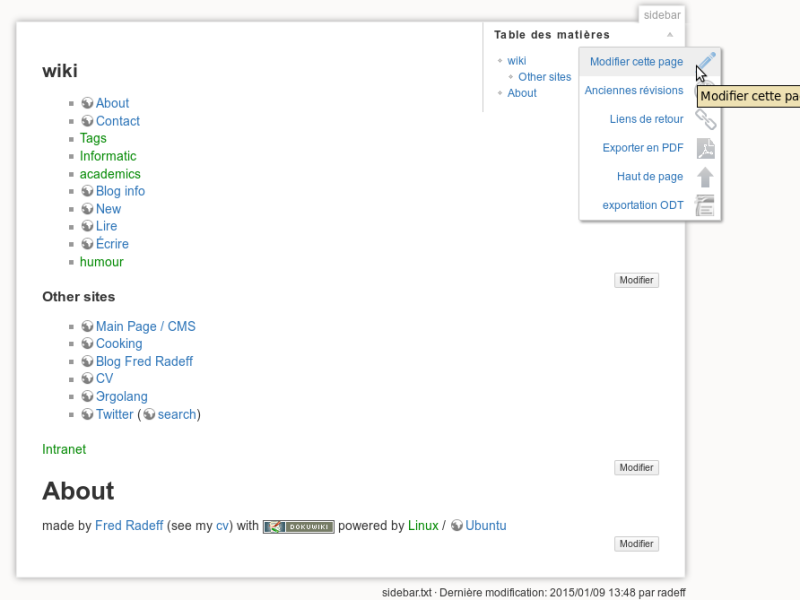This screenshot has height=600, width=800.
Task: Open the Informatic page link
Action: tap(108, 156)
